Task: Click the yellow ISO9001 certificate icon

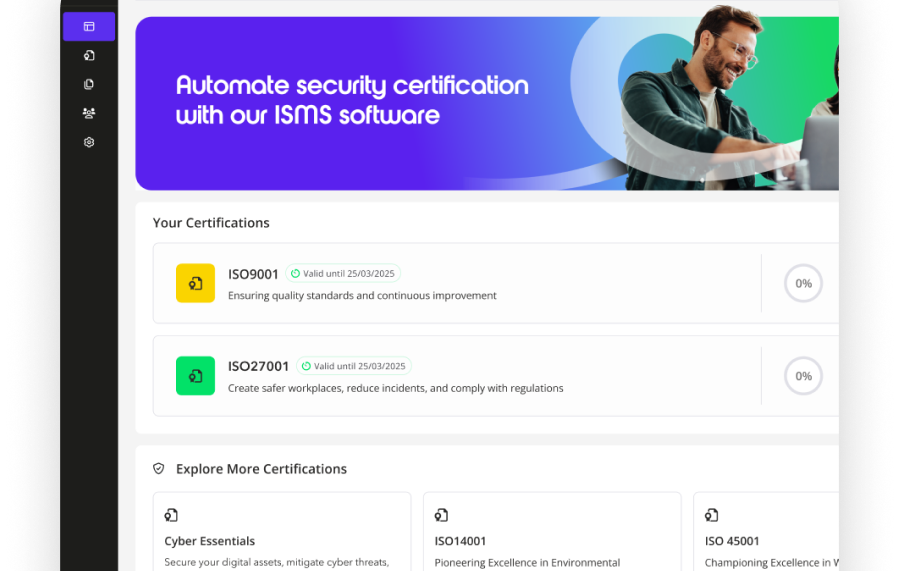Action: pyautogui.click(x=195, y=283)
